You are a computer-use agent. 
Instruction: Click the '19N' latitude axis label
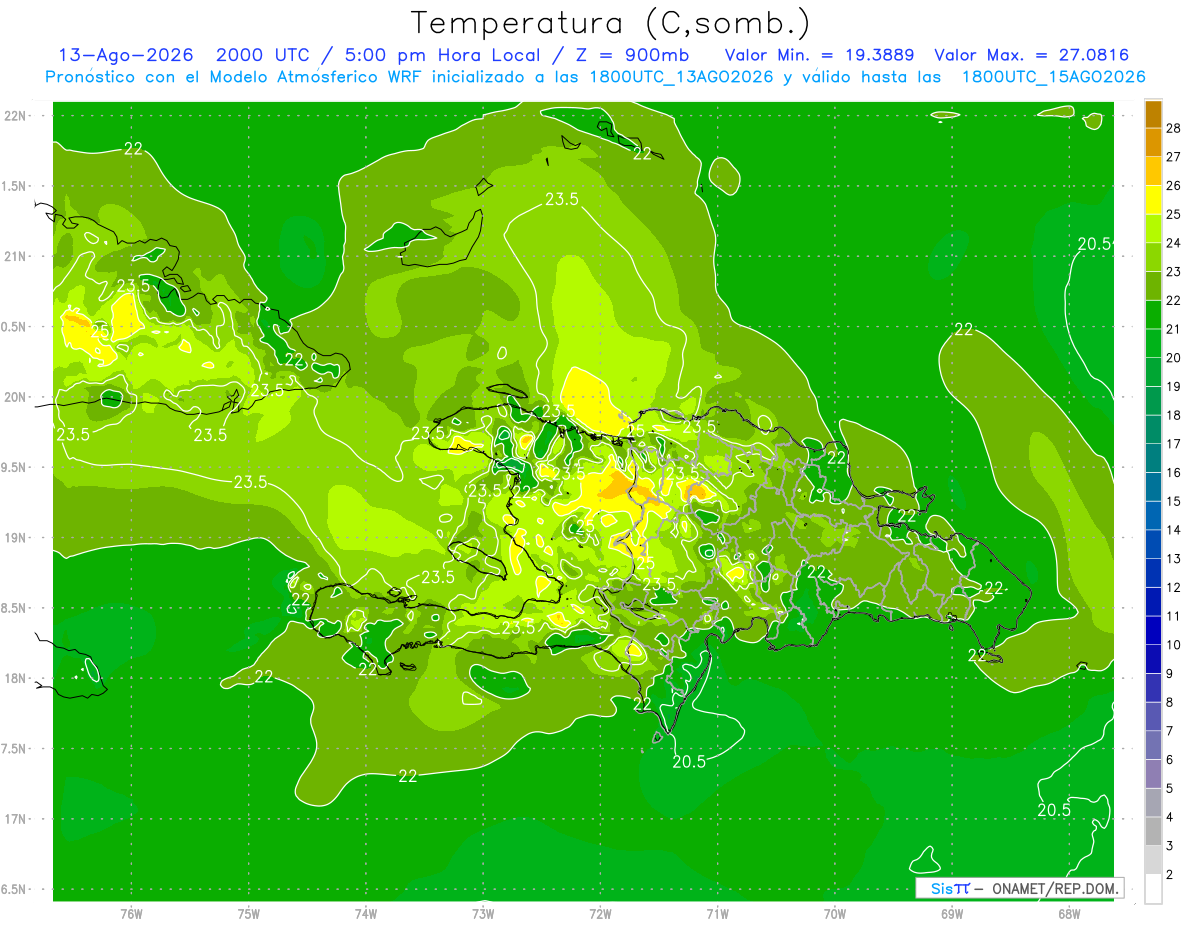15,537
